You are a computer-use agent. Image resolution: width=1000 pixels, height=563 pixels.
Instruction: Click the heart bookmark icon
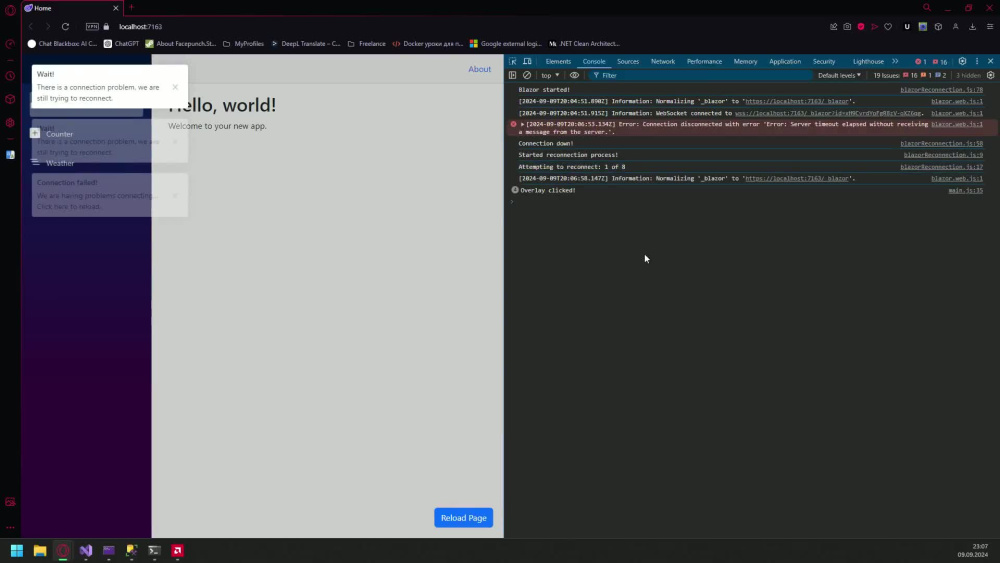(888, 27)
